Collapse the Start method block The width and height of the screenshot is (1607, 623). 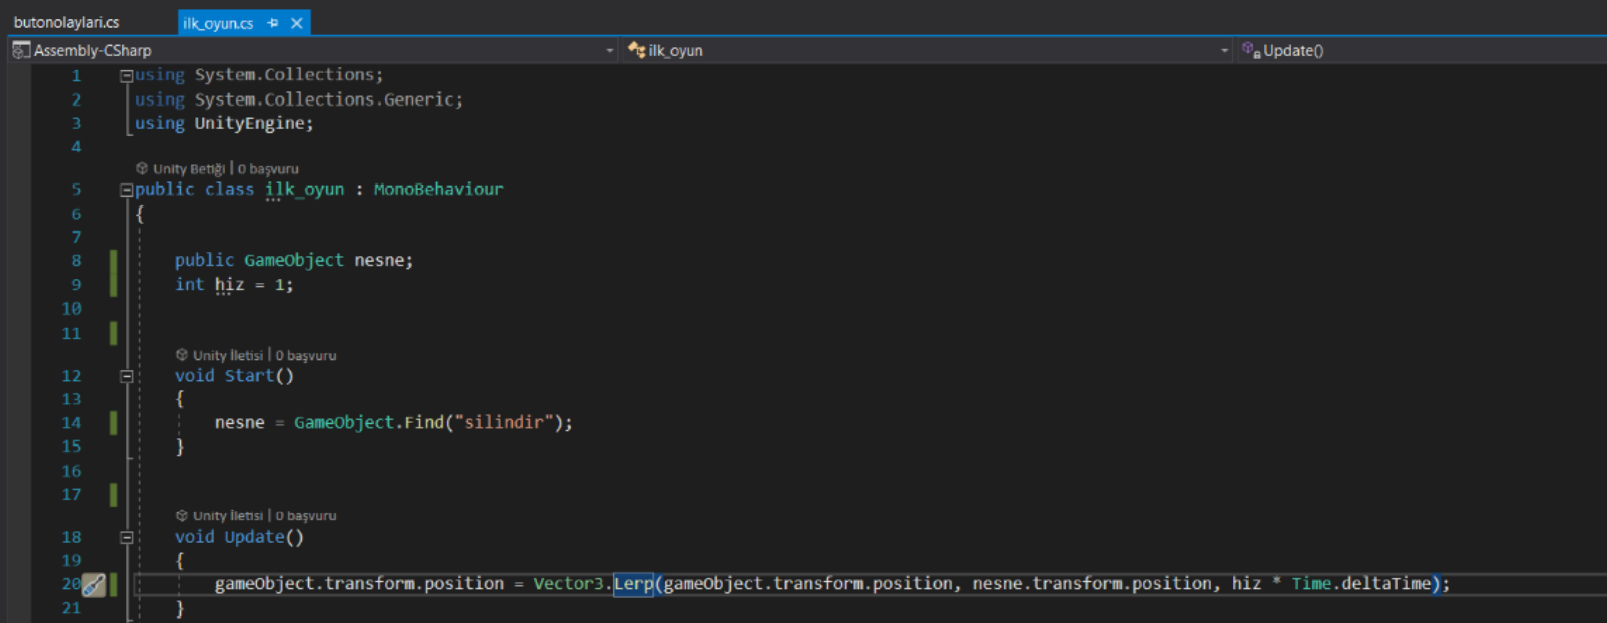point(127,377)
